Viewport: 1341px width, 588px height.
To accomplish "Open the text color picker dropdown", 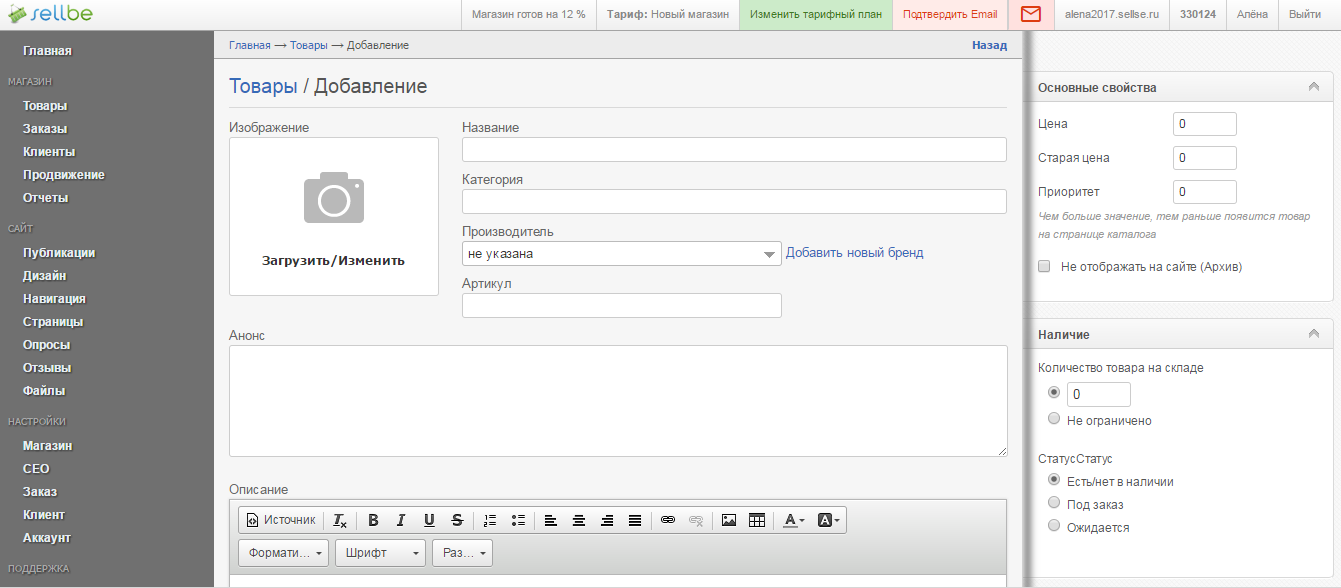I will pos(794,520).
